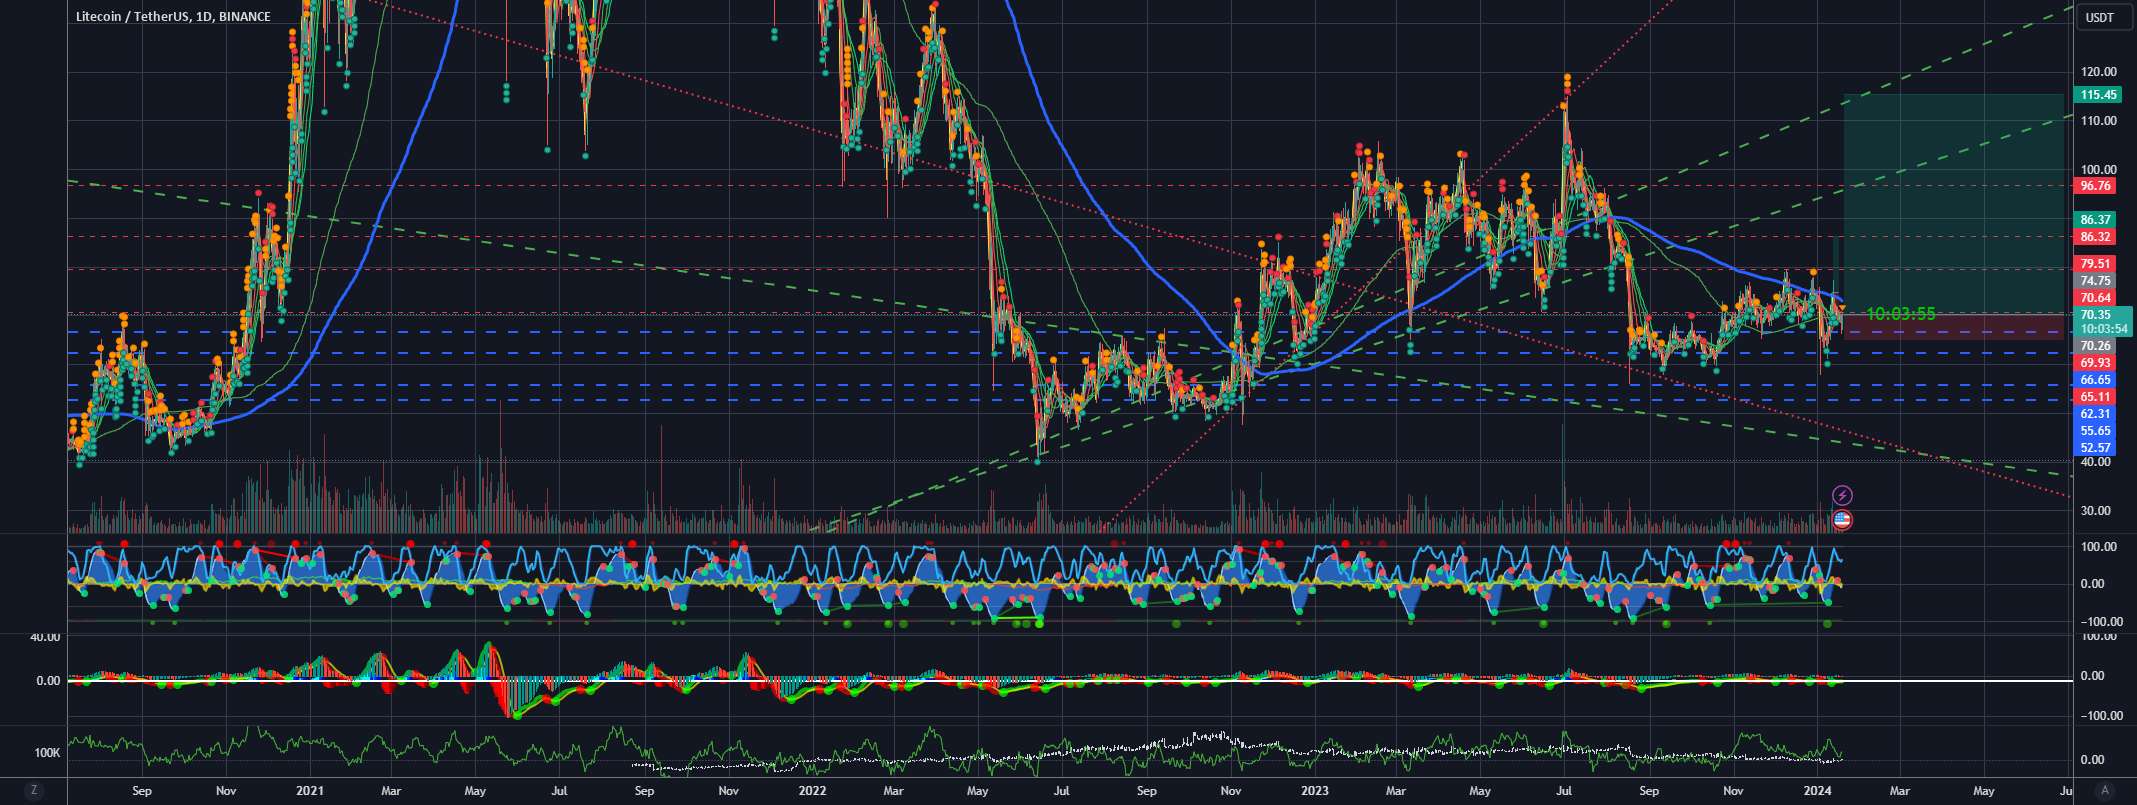Click the gray 70.26 price label

coord(2095,346)
